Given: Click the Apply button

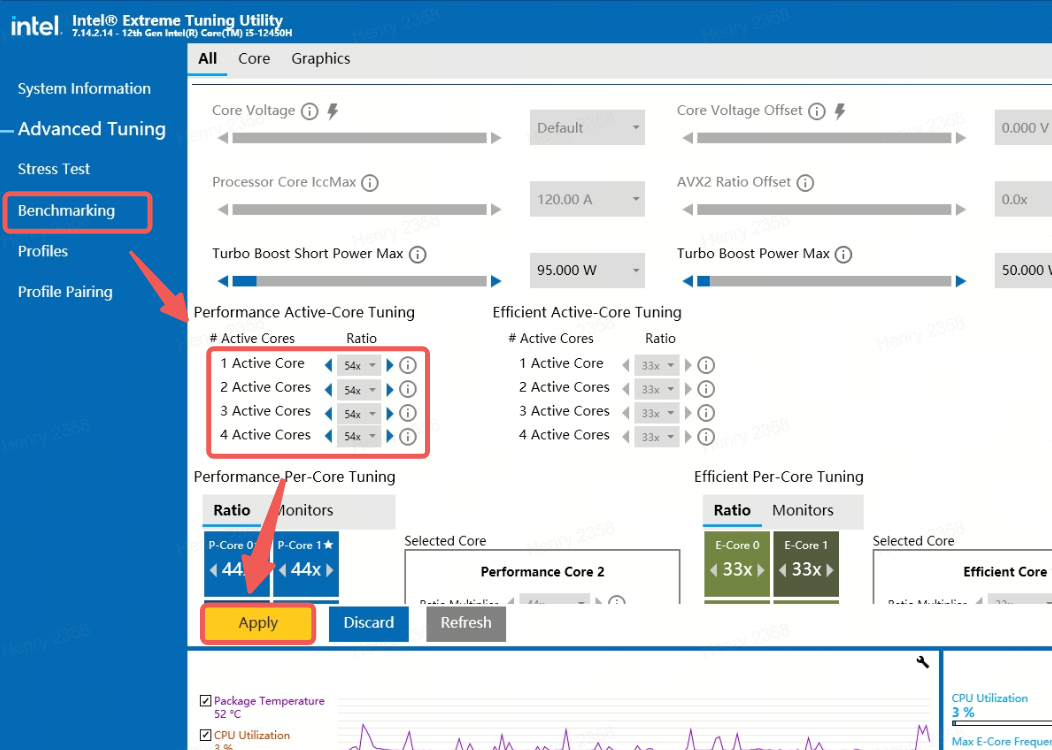Looking at the screenshot, I should pyautogui.click(x=258, y=623).
